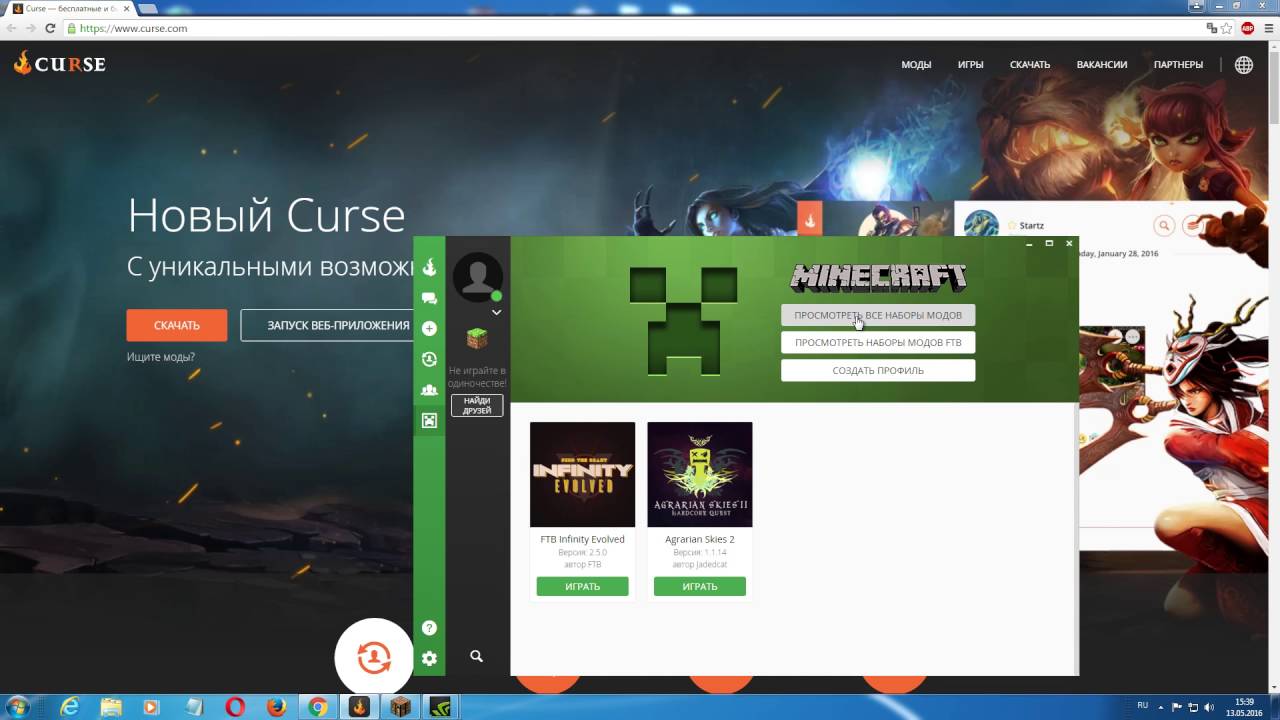Click the Adblock Plus extension icon
Image resolution: width=1280 pixels, height=720 pixels.
1248,28
